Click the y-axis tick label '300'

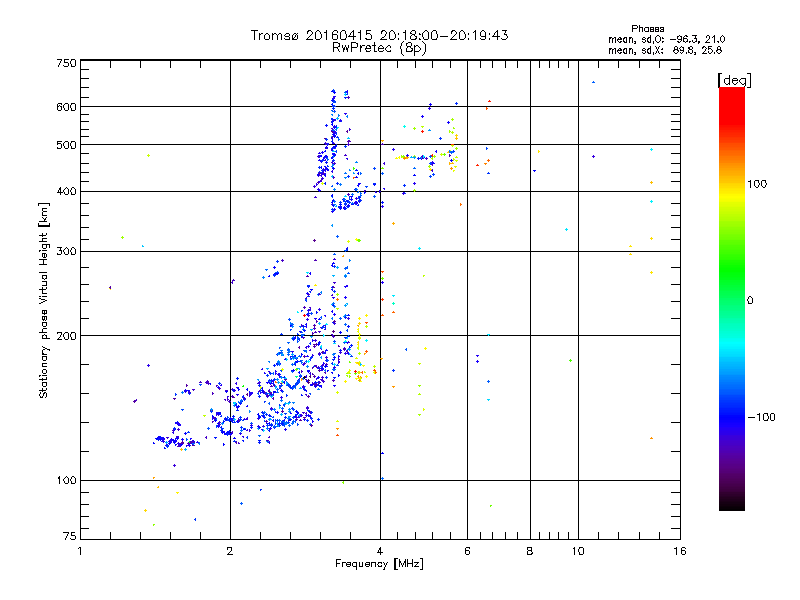67,252
